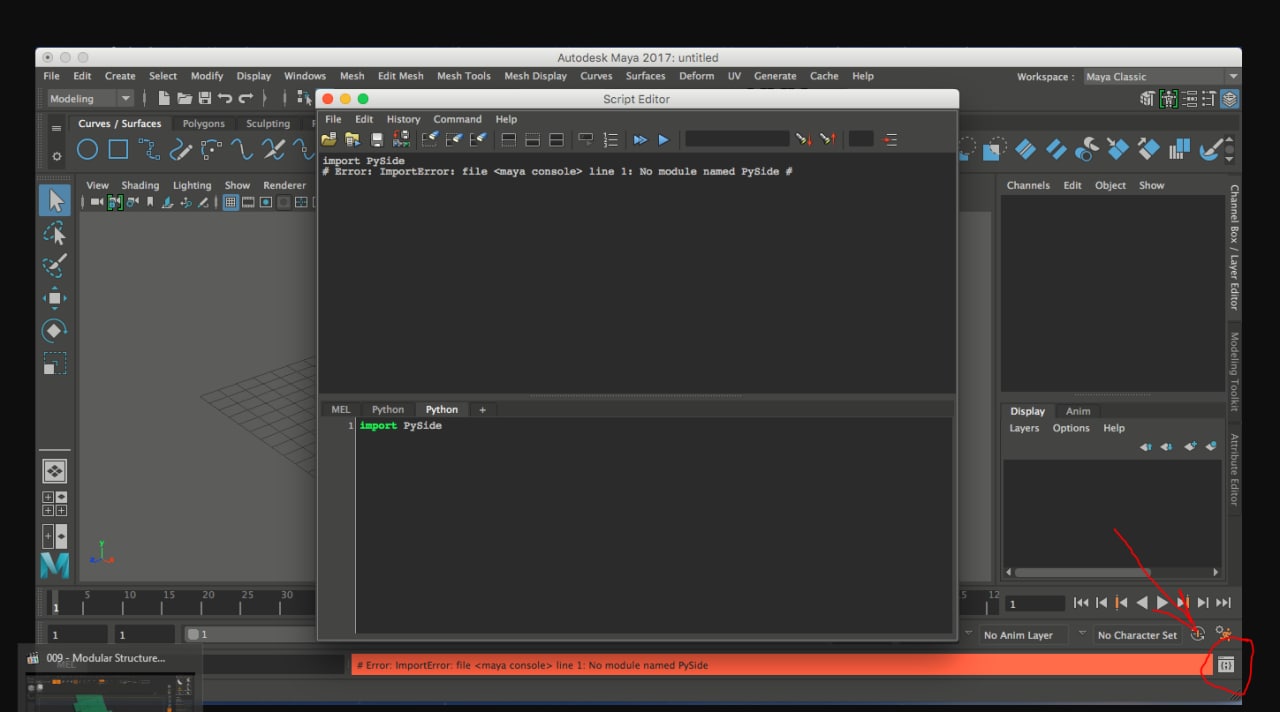
Task: Activate Select tool arrow in Tool Box
Action: pos(55,201)
